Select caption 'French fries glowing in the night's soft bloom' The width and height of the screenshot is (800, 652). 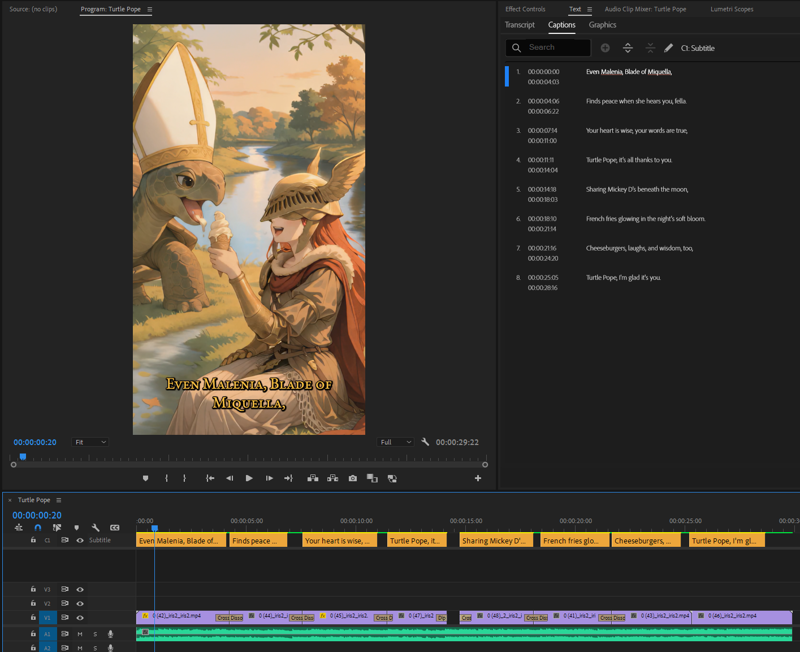[x=645, y=219]
